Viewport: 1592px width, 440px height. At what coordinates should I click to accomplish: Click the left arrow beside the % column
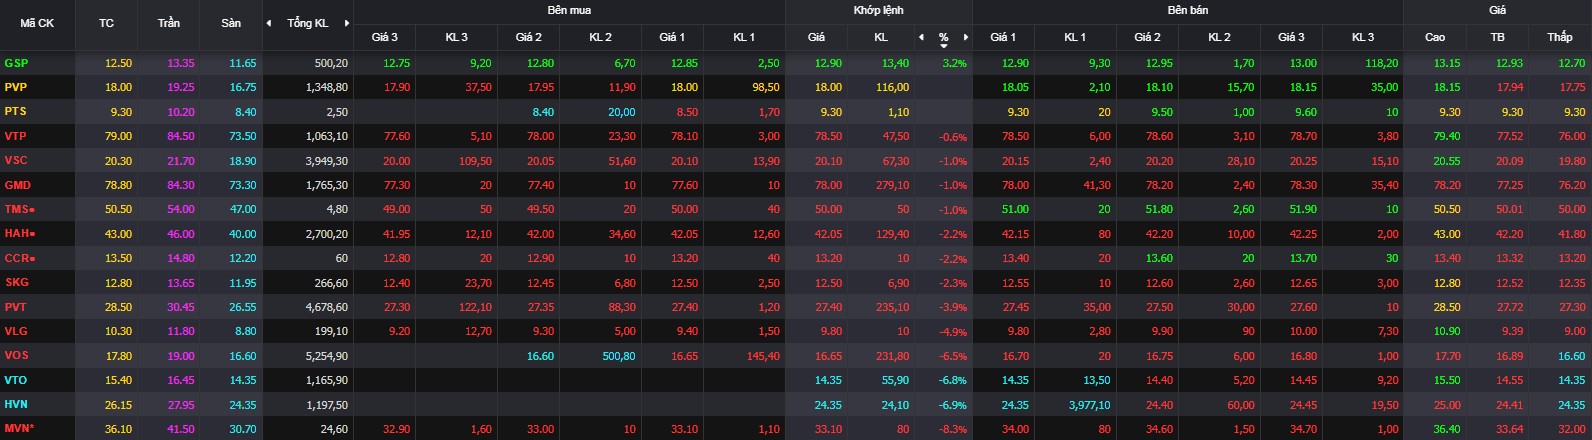pos(921,37)
